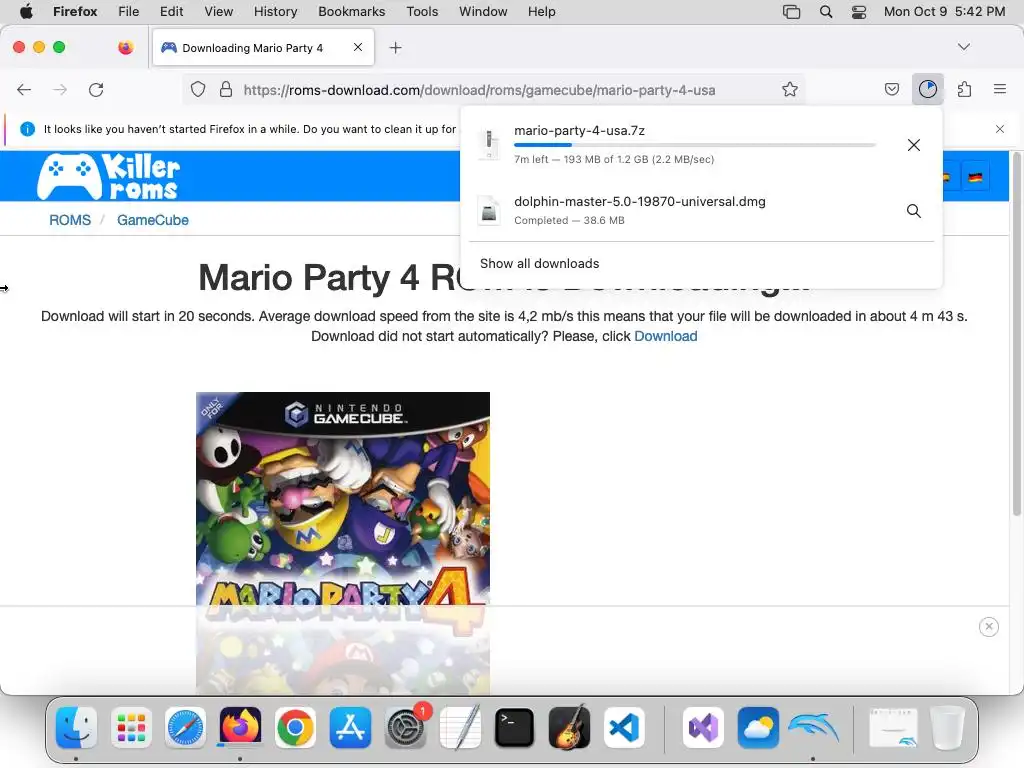The width and height of the screenshot is (1024, 768).
Task: Launch Safari from the dock
Action: pyautogui.click(x=185, y=727)
